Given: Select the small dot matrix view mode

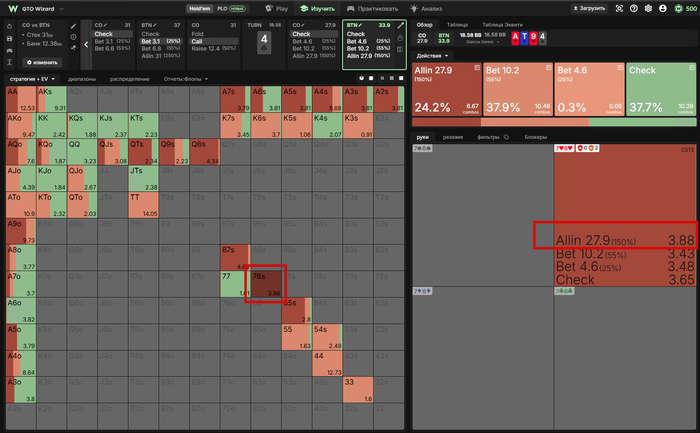Looking at the screenshot, I should (x=382, y=78).
